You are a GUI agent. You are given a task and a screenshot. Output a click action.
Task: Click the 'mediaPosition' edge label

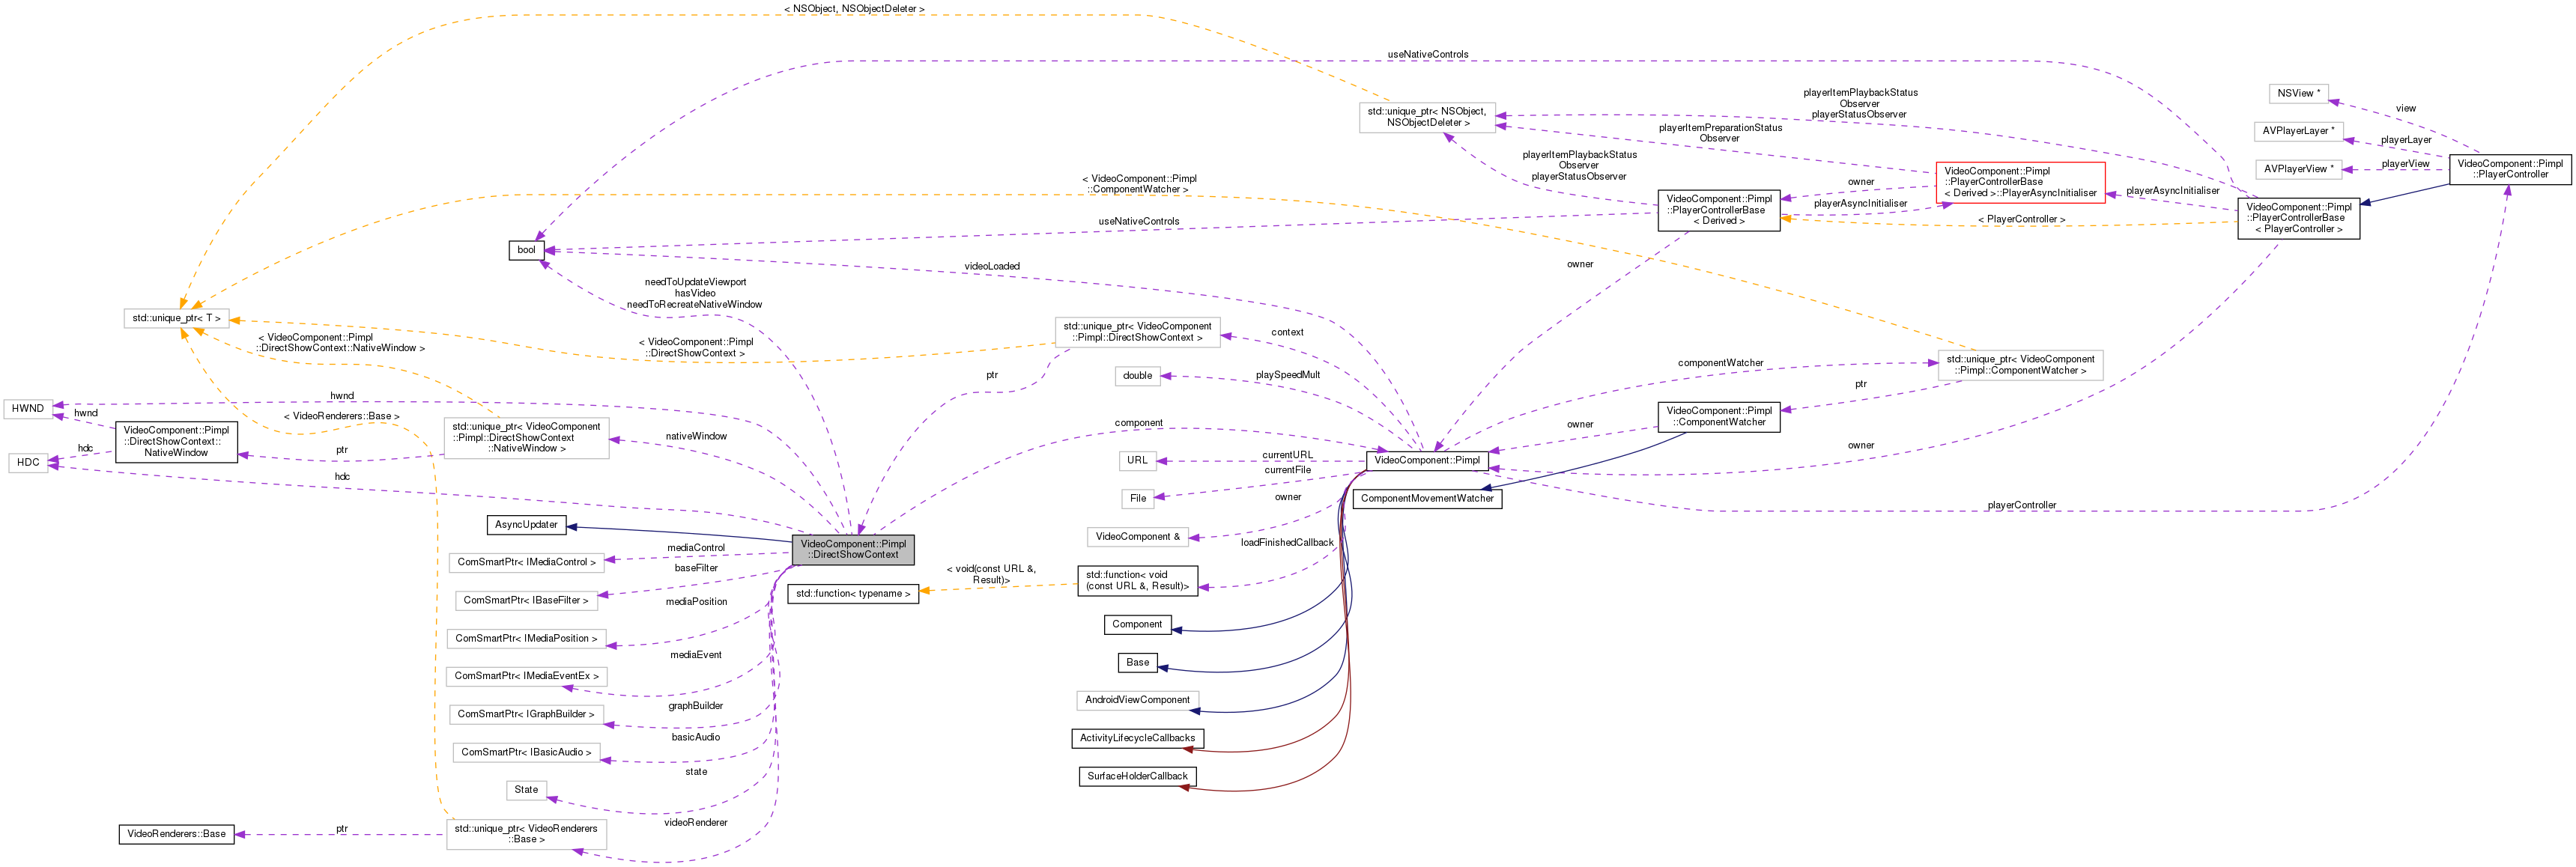(x=696, y=602)
